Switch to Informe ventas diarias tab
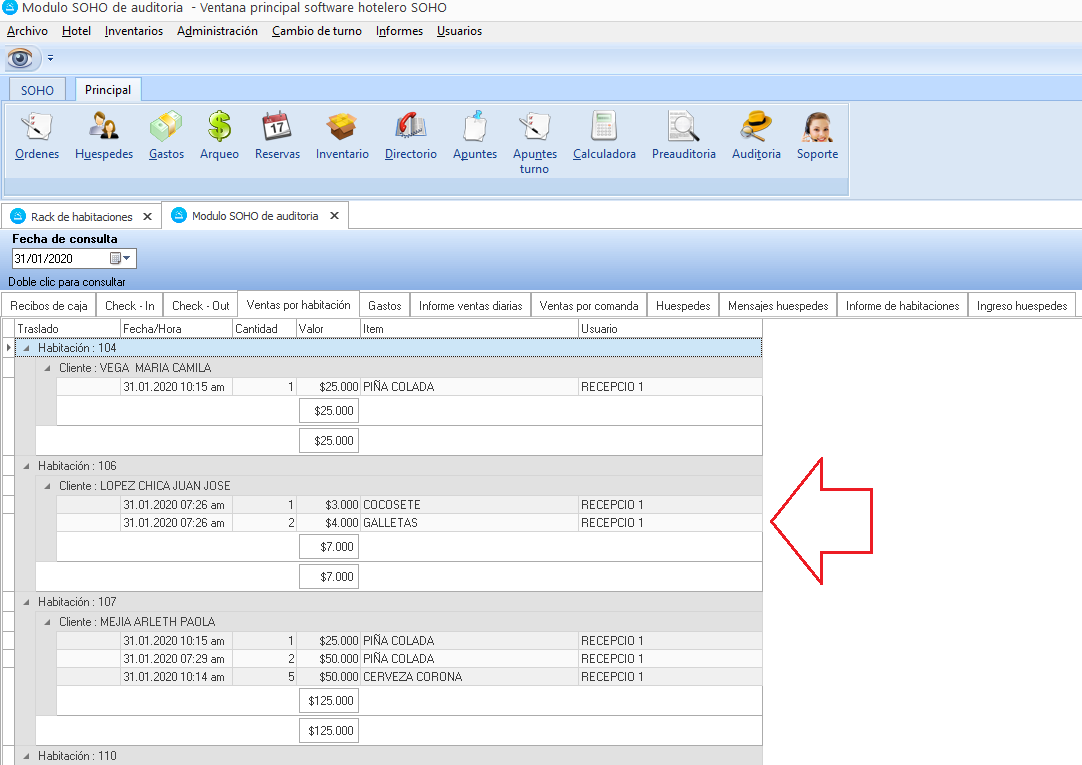 click(470, 306)
